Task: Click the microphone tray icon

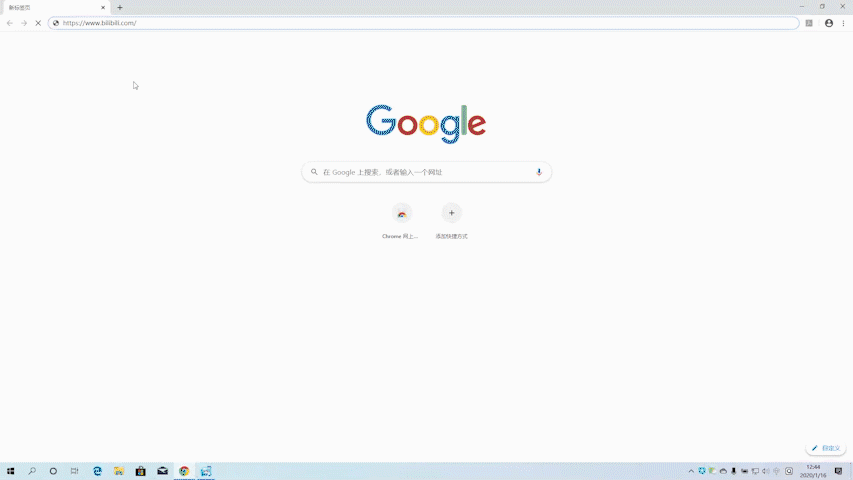Action: [733, 471]
